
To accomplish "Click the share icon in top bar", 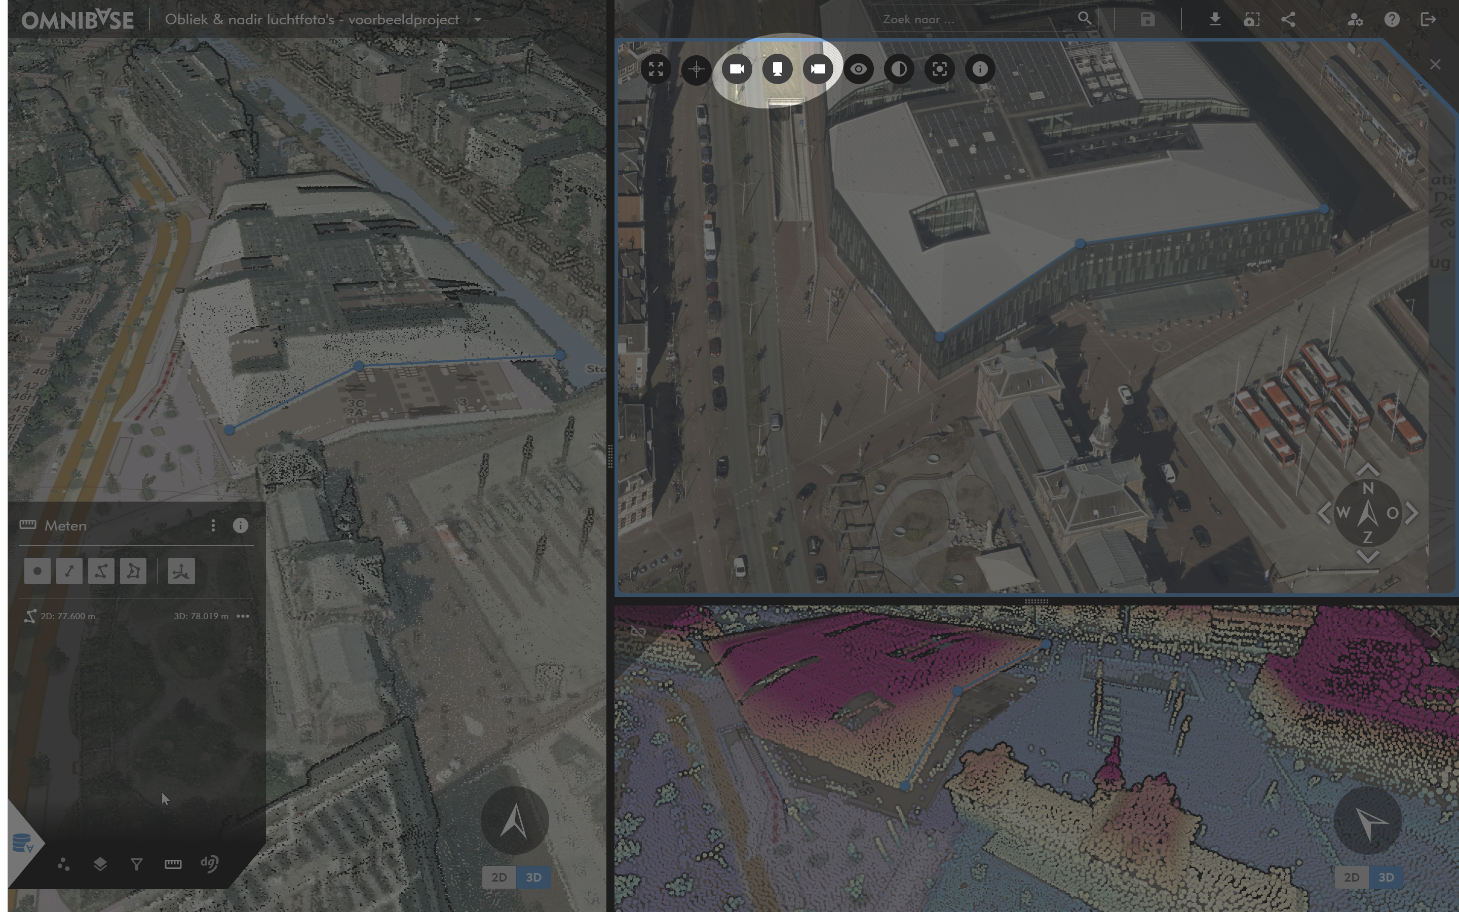I will point(1288,19).
